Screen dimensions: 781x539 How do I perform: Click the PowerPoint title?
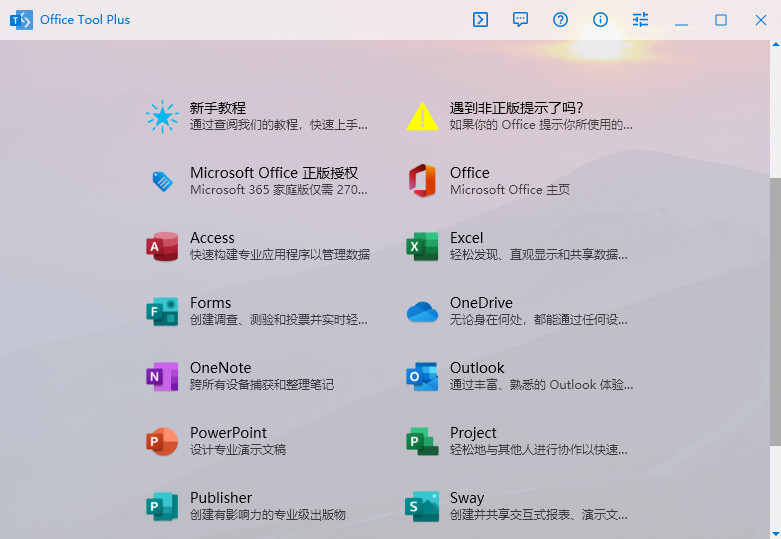(x=229, y=433)
